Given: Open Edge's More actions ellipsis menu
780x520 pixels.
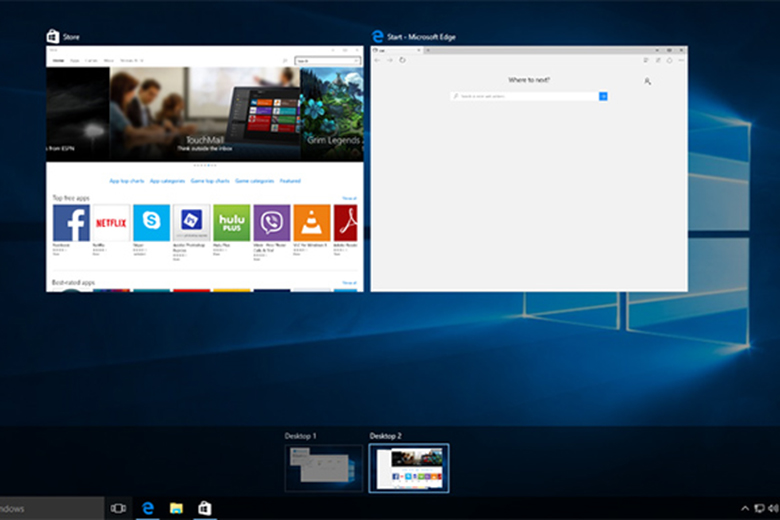Looking at the screenshot, I should pos(682,60).
